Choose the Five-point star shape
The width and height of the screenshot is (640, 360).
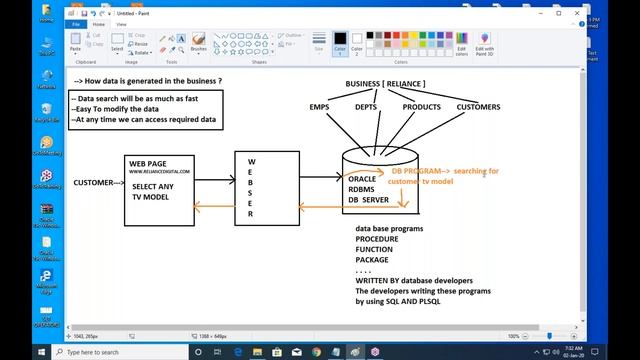(233, 52)
